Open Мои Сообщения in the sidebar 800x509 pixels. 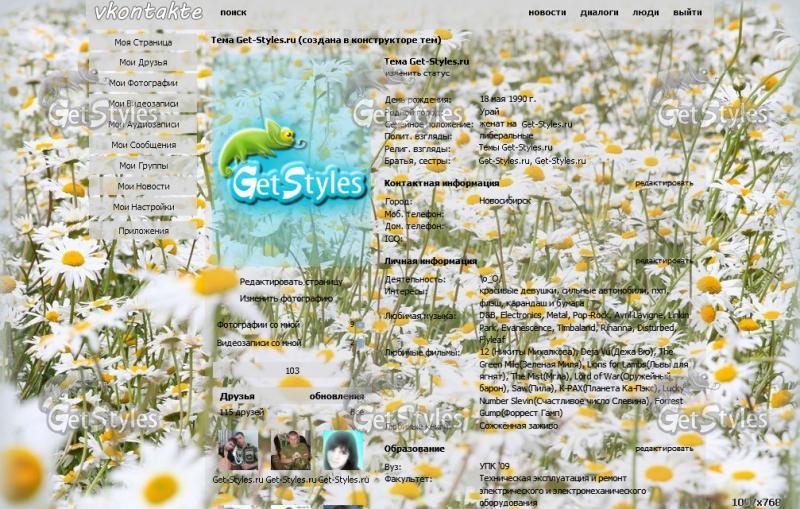[x=143, y=145]
